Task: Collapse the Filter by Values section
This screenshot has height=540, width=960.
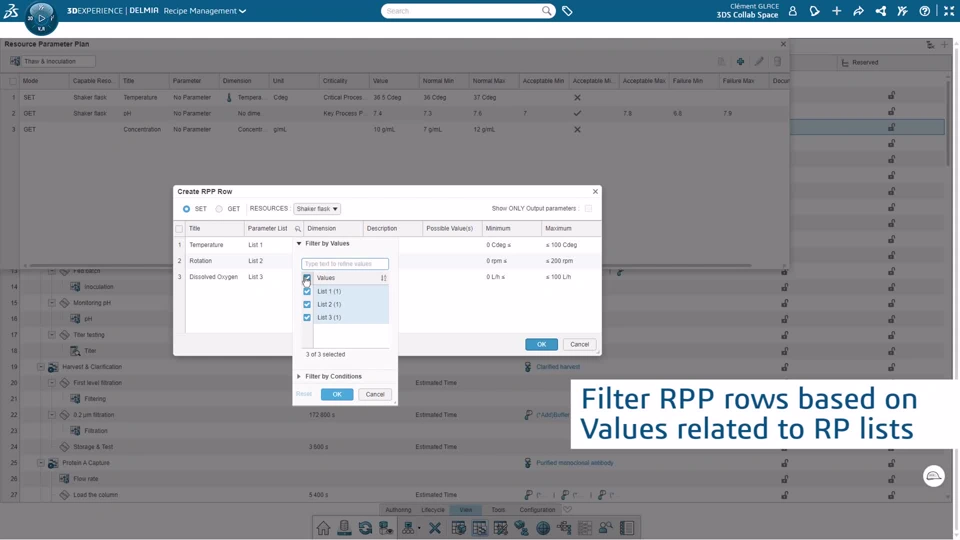Action: pyautogui.click(x=299, y=244)
